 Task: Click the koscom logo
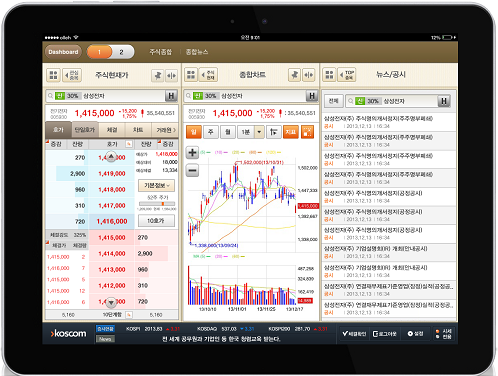(x=68, y=333)
